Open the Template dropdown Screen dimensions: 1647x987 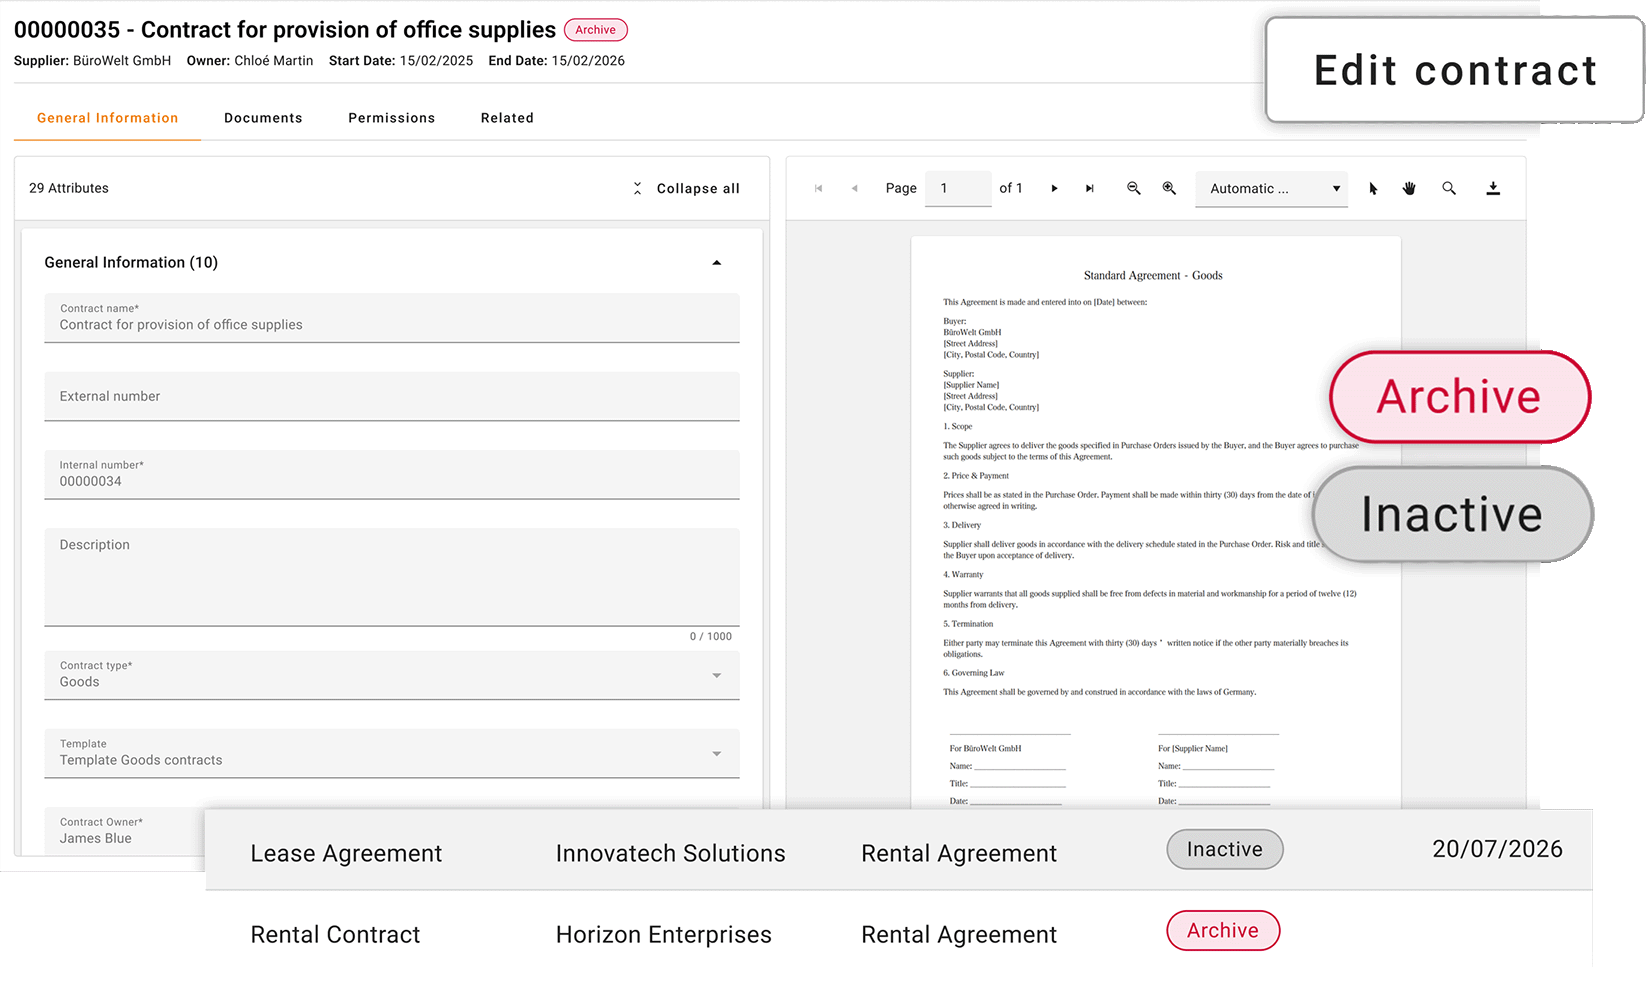click(x=391, y=753)
